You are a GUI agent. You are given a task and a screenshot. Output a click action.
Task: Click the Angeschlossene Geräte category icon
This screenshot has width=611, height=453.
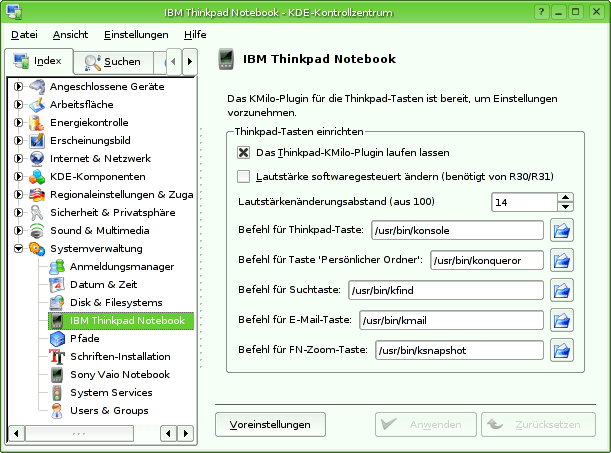coord(37,86)
